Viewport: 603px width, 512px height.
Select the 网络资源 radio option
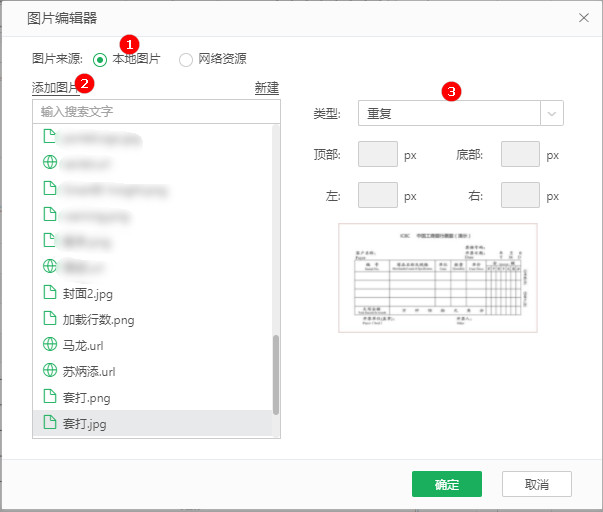point(186,60)
